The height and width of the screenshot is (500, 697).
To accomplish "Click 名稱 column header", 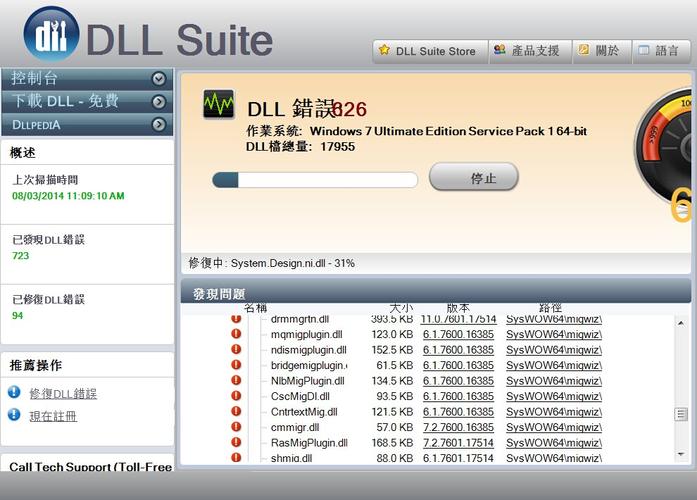I will [x=255, y=308].
